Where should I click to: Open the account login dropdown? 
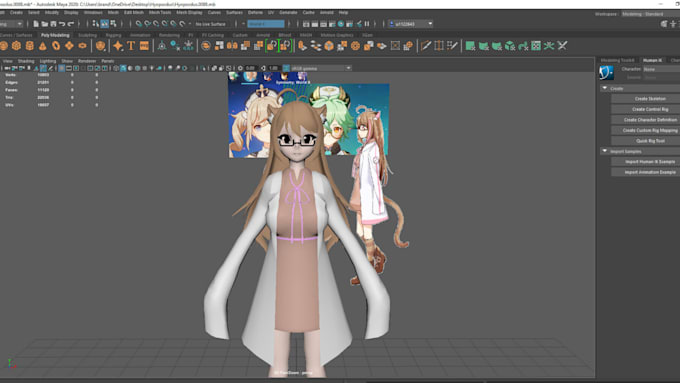410,24
